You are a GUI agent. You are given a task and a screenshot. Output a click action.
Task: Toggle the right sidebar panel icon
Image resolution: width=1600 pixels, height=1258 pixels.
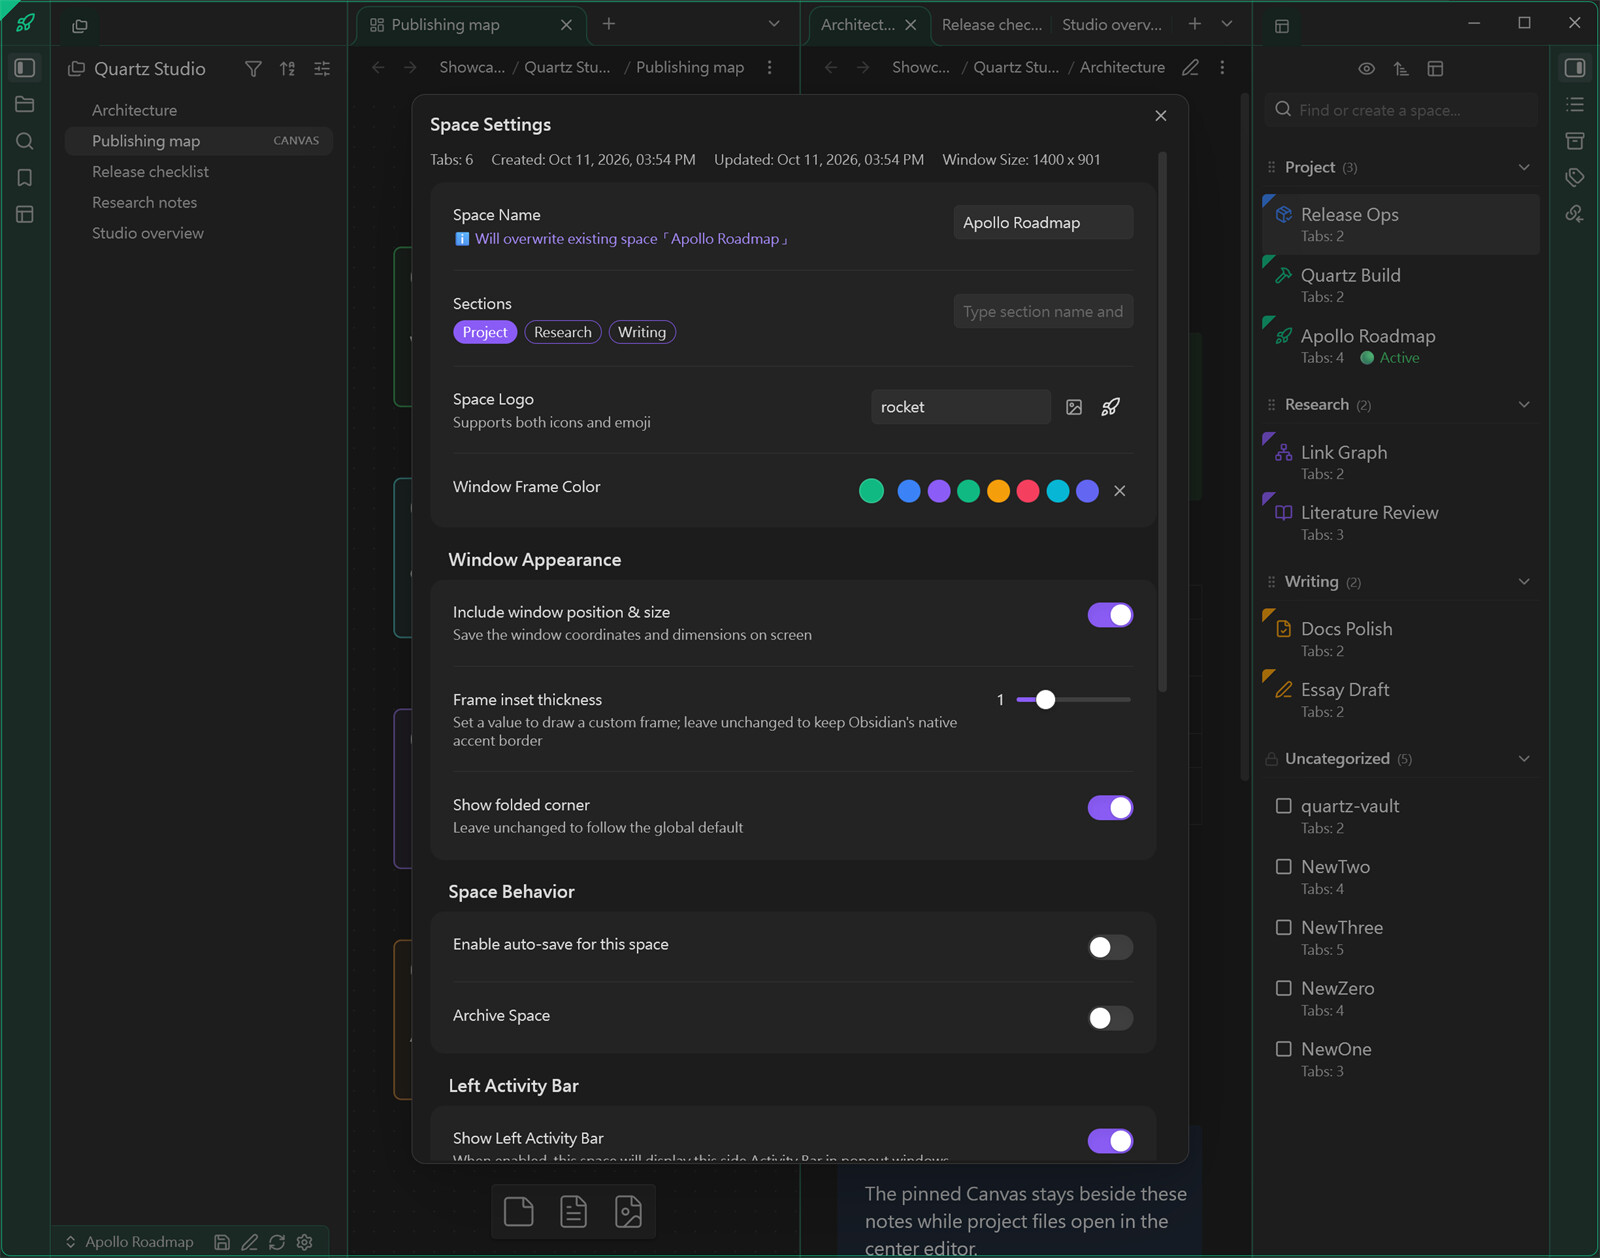click(1575, 68)
